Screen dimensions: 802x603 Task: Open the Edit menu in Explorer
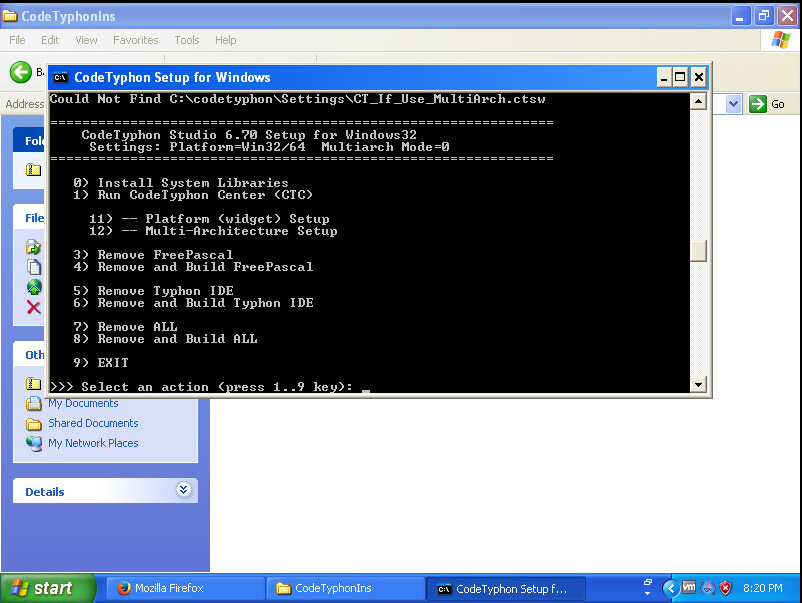pyautogui.click(x=50, y=40)
